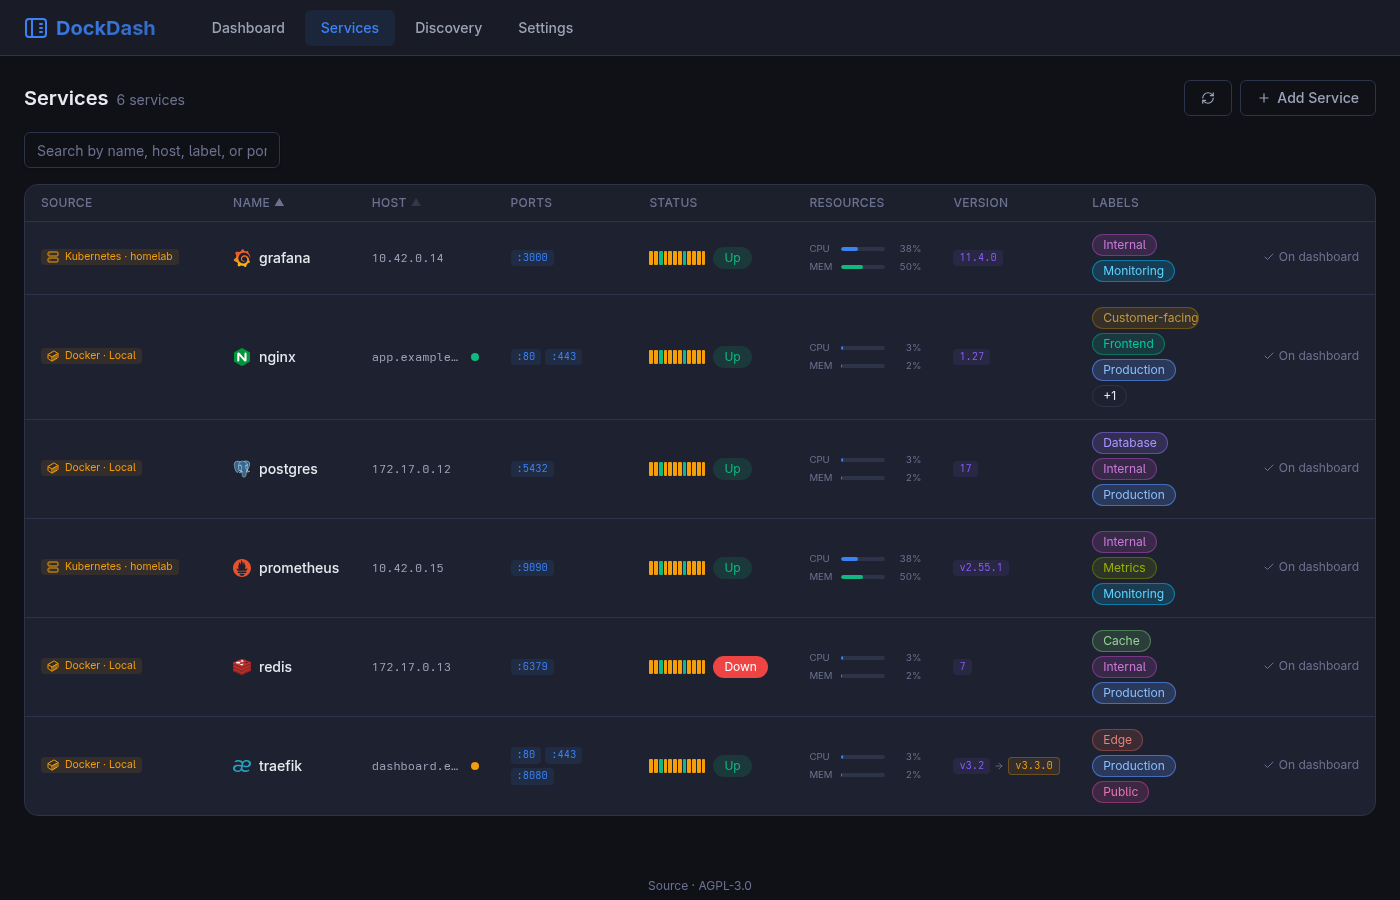Click the prometheus service name
The width and height of the screenshot is (1400, 900).
(x=299, y=568)
